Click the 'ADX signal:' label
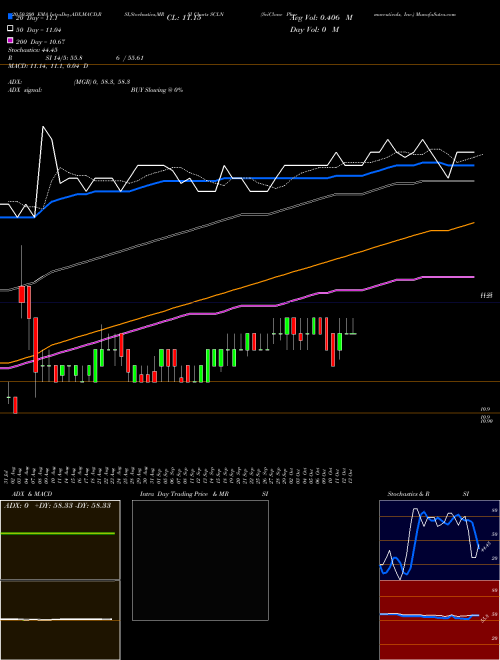 25,90
